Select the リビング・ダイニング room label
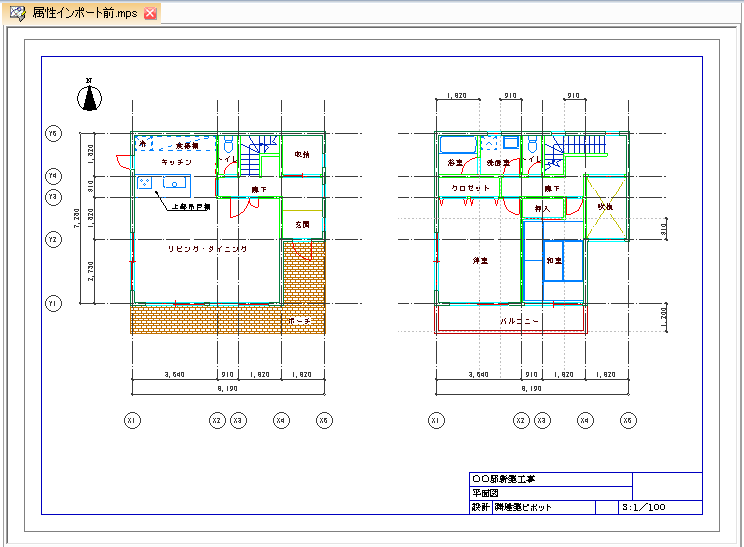 click(207, 249)
